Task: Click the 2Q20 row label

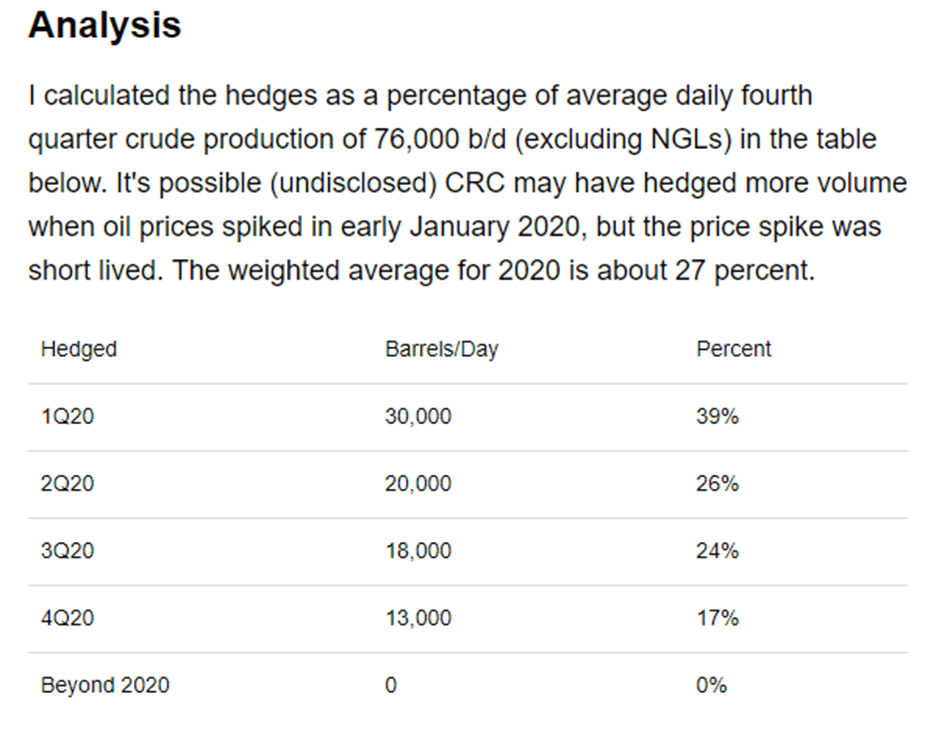Action: (68, 484)
